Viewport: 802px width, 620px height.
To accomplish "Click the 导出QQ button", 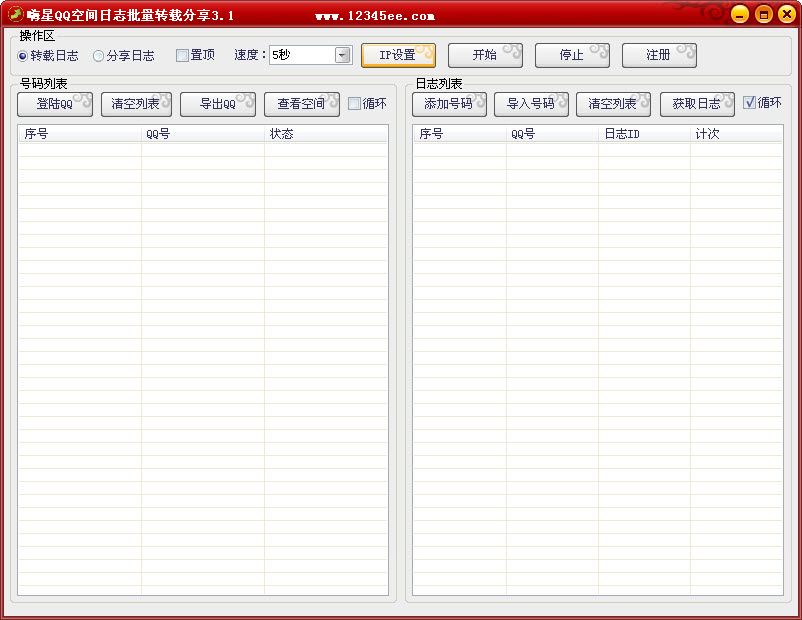I will click(218, 104).
